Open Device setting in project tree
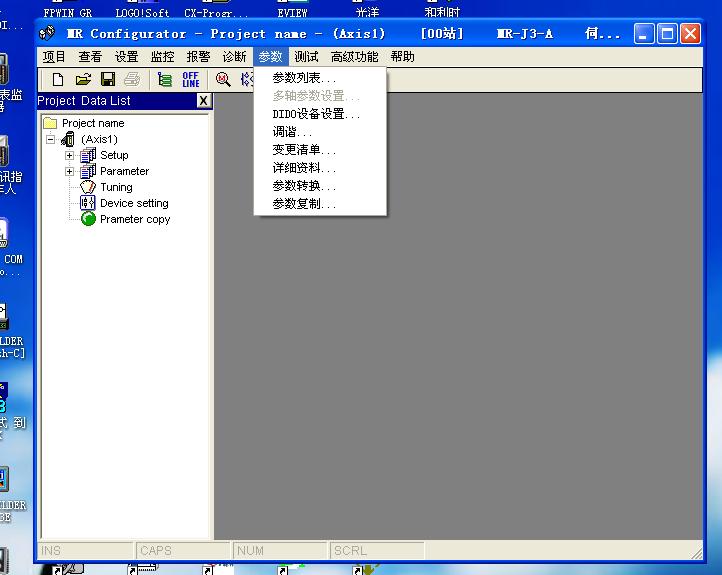The width and height of the screenshot is (722, 575). [x=133, y=203]
